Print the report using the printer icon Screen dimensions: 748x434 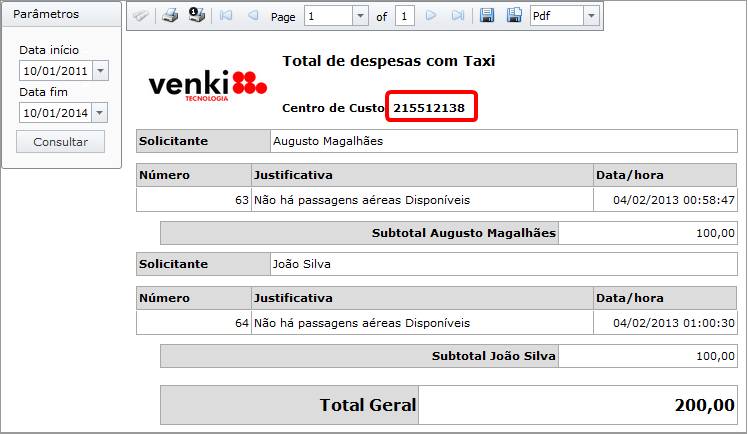(x=170, y=16)
